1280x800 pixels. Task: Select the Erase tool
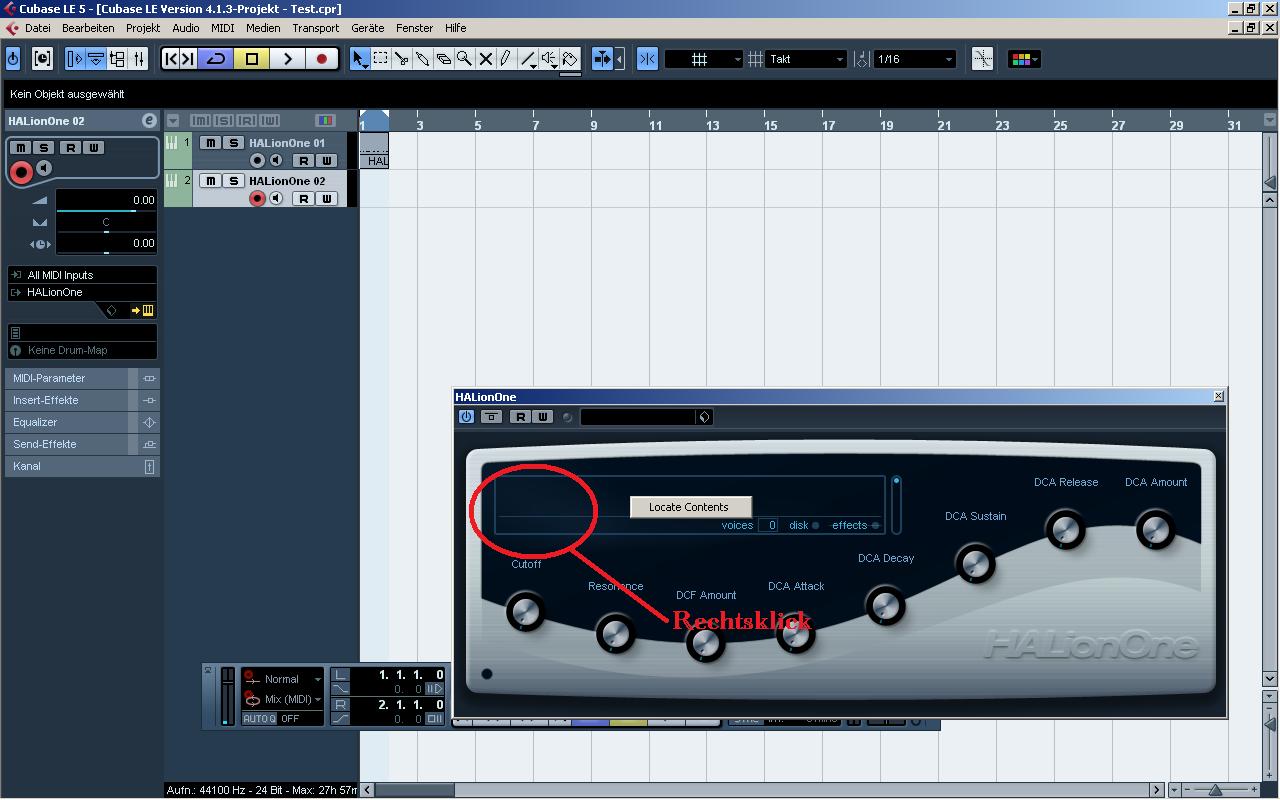coord(444,59)
